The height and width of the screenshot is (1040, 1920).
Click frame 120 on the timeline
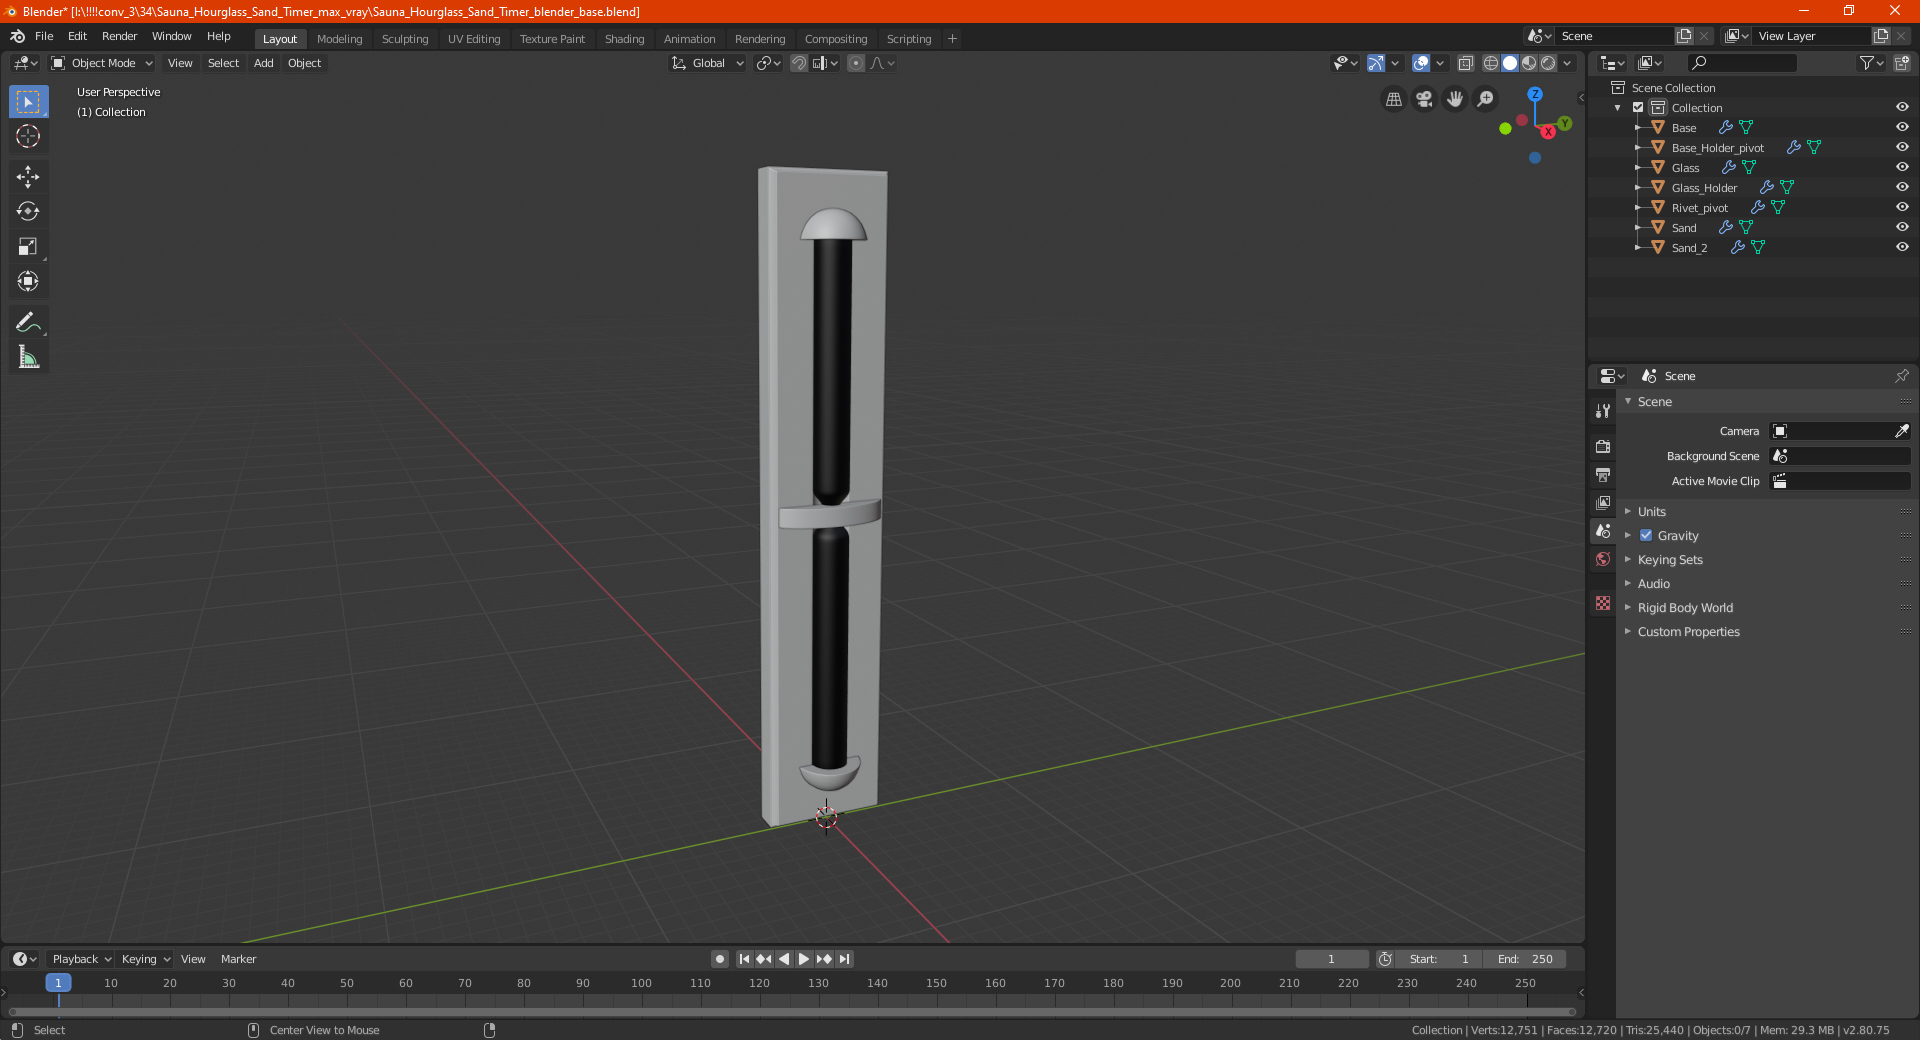[759, 983]
